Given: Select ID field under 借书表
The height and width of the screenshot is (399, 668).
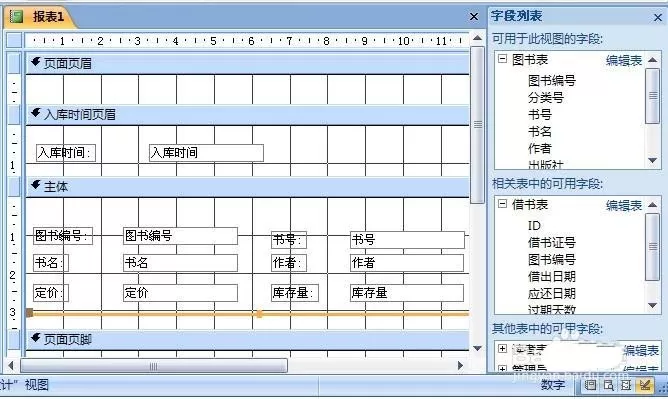Looking at the screenshot, I should [x=534, y=225].
